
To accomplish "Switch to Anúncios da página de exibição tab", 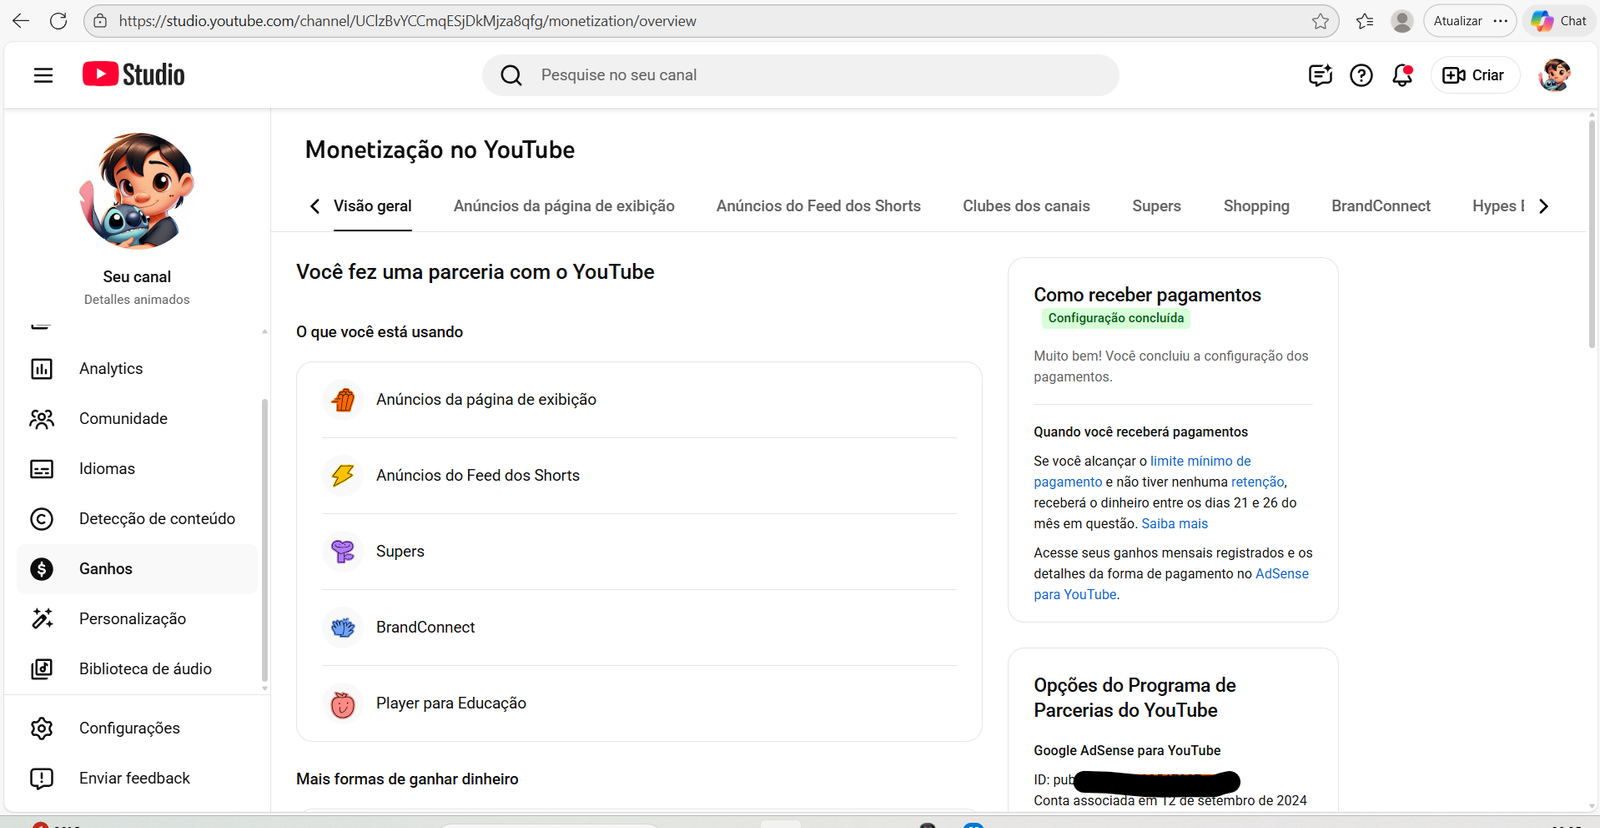I will coord(564,206).
